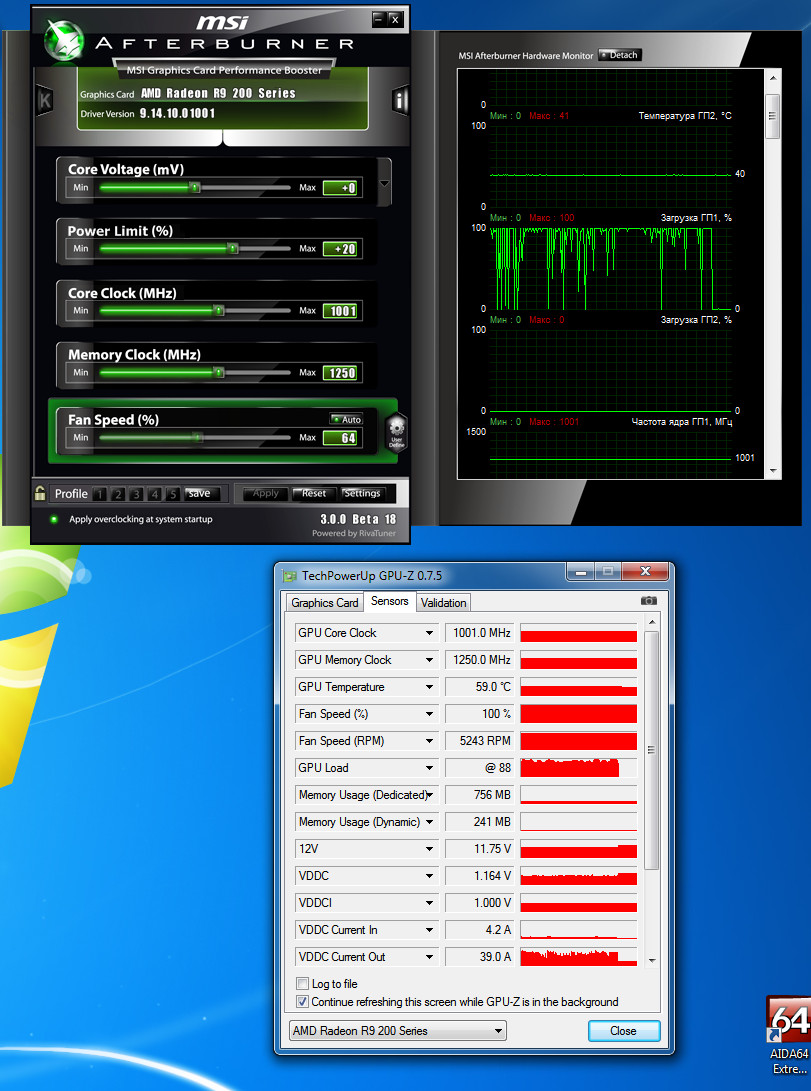Detach the Hardware Monitor panel
Screen dimensions: 811x1091
coord(619,55)
